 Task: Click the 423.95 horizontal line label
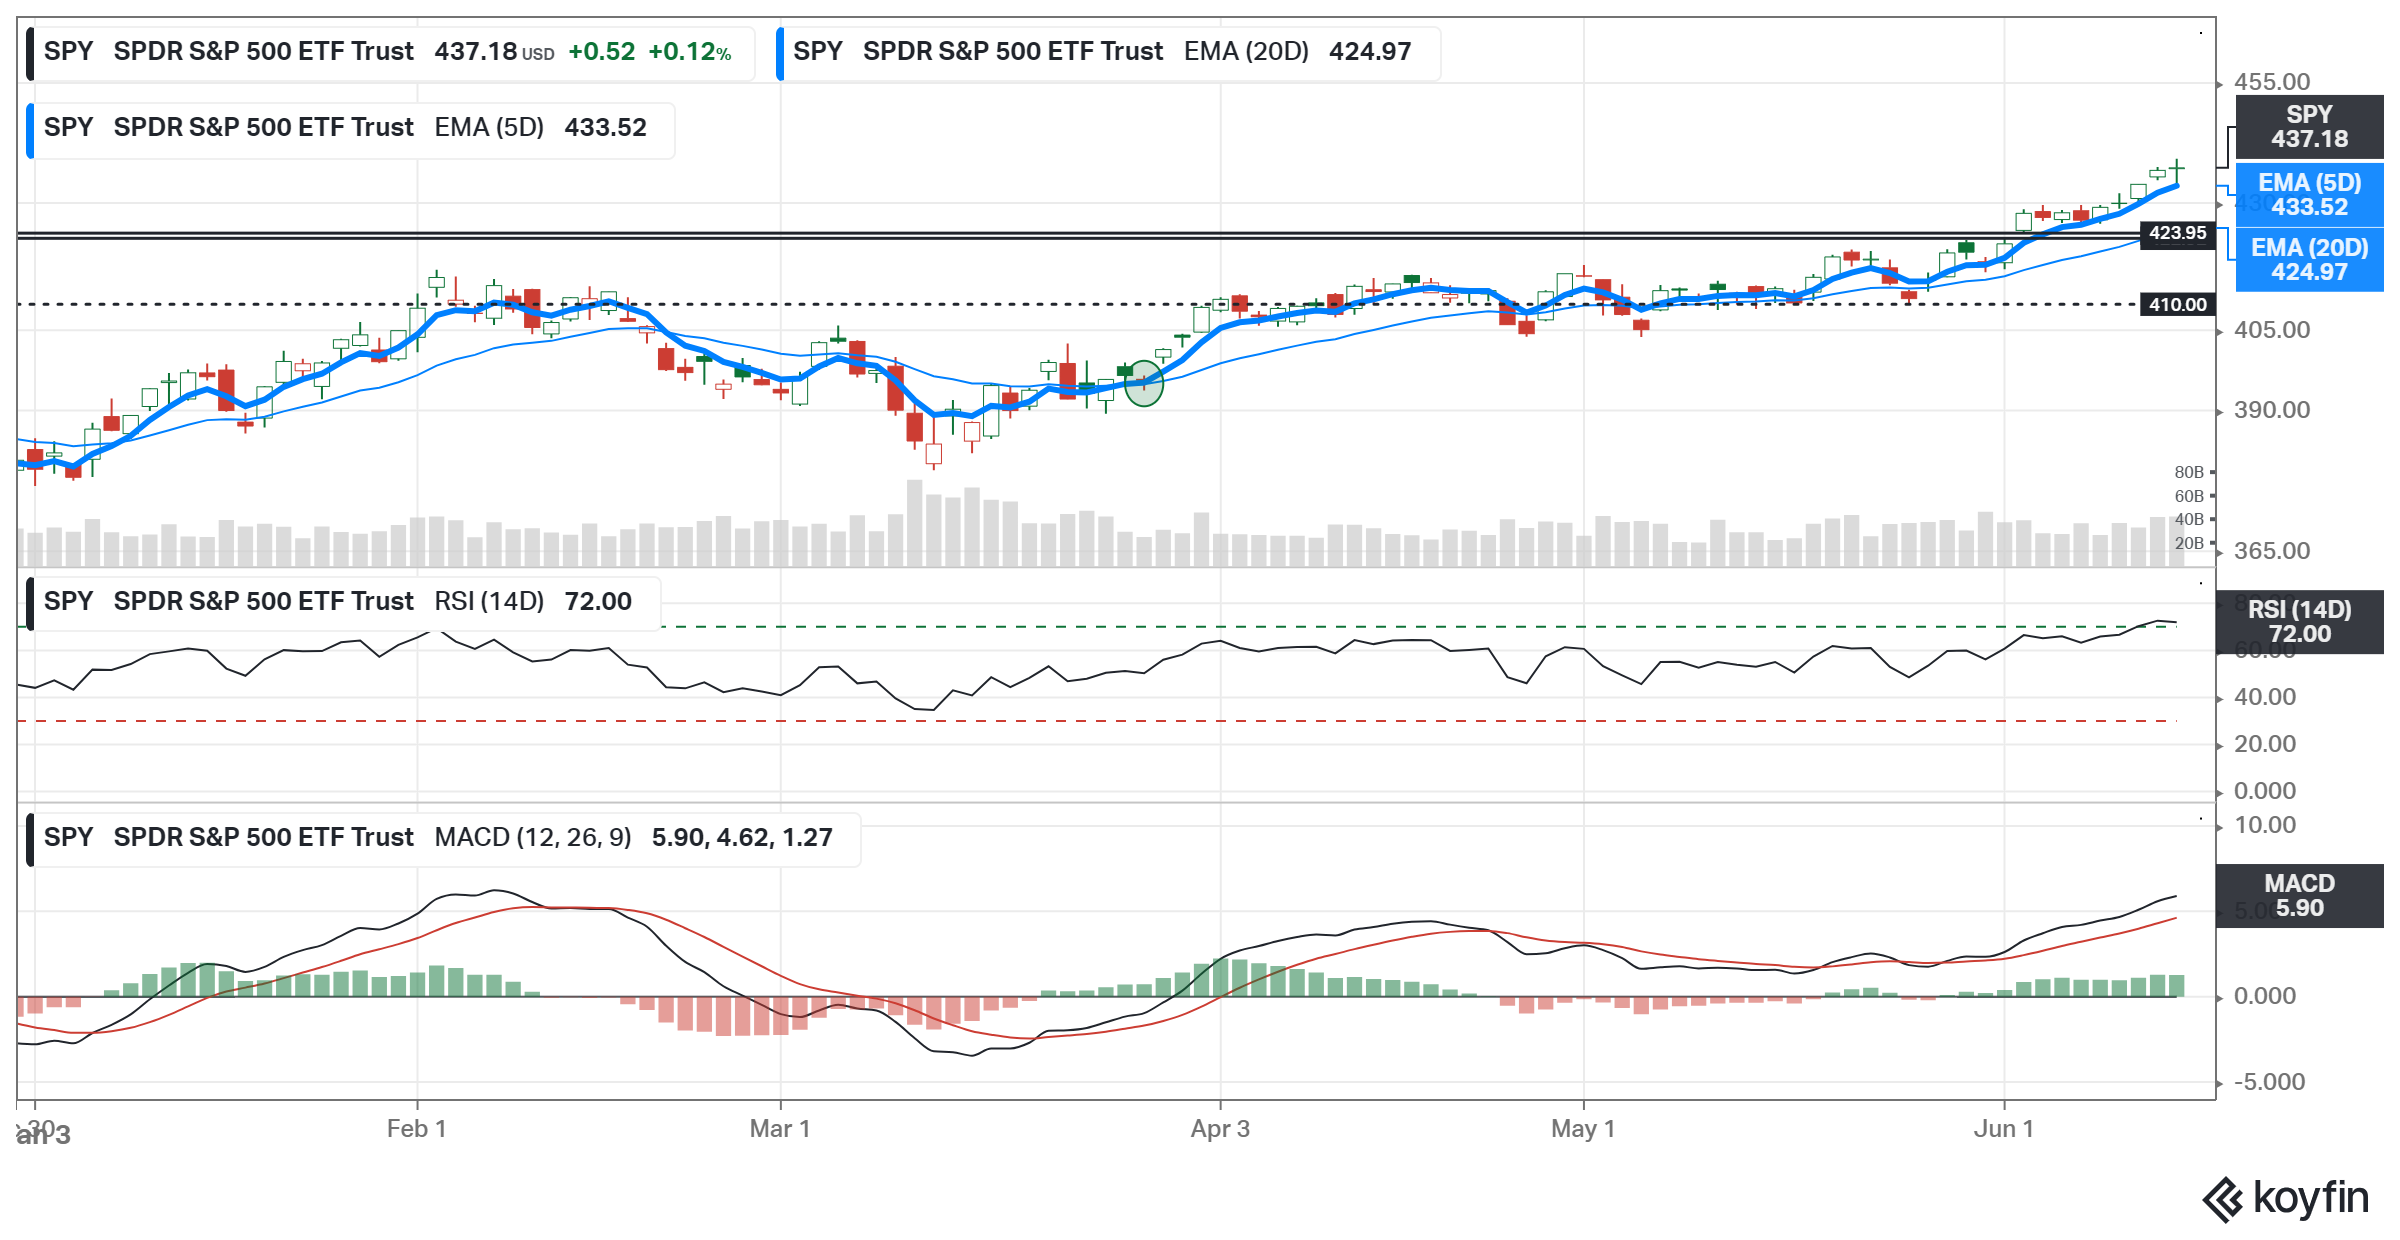[2176, 233]
